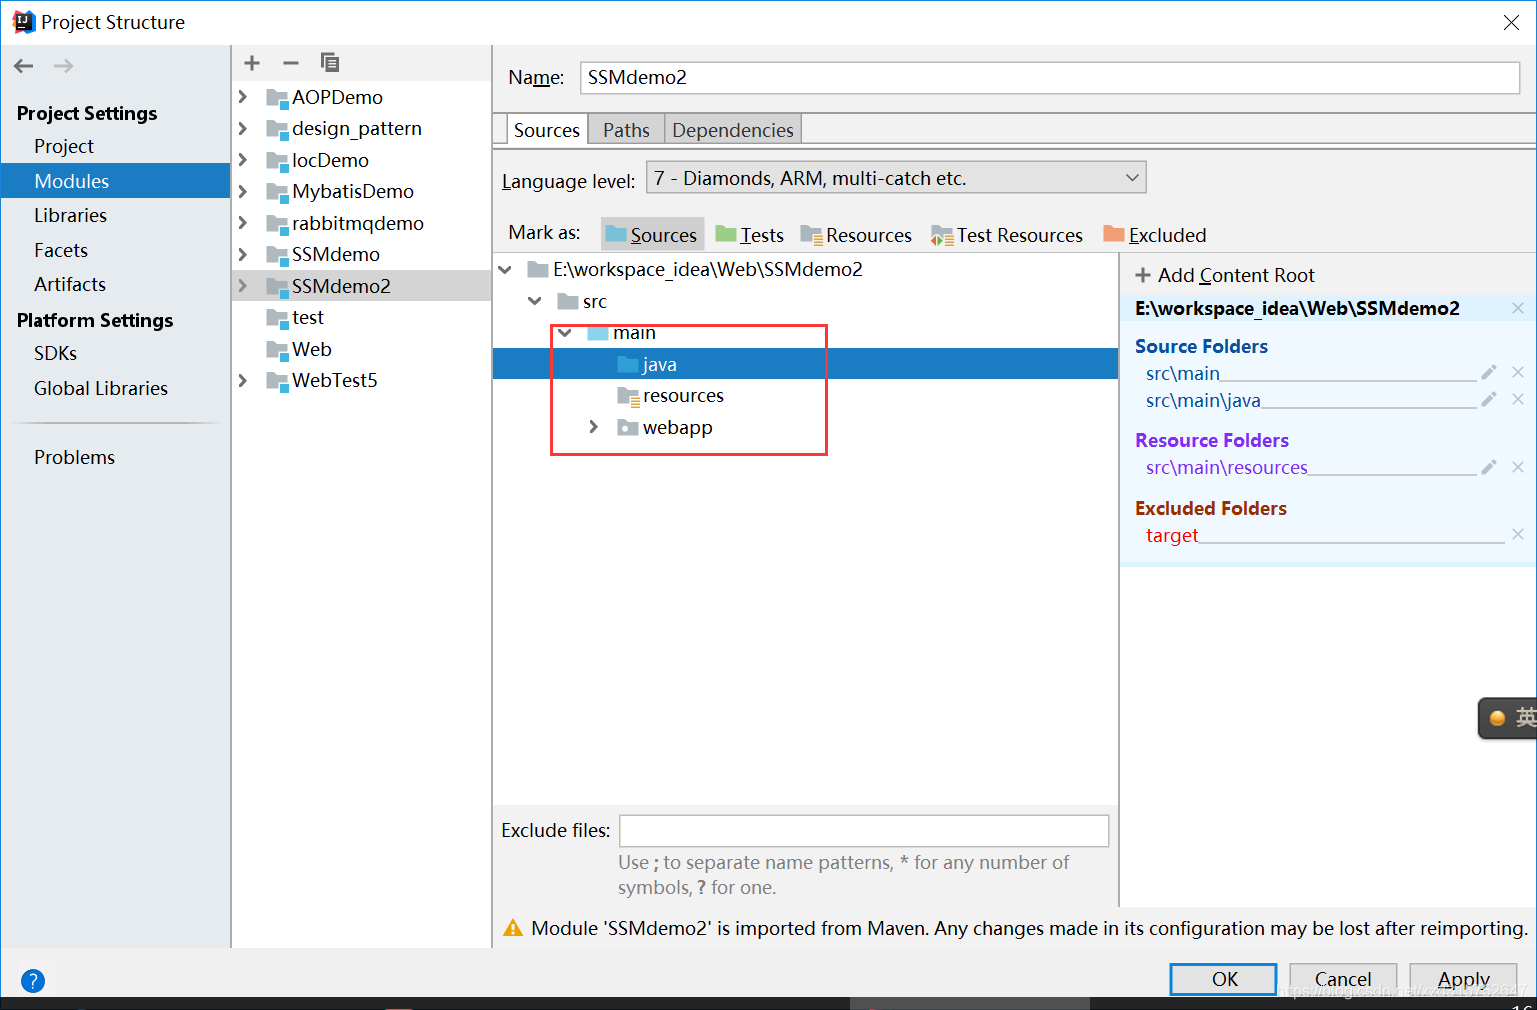Remove content root E:\workspace_idea\Web\SSMdemo2
Screen dimensions: 1537x1010
[x=1518, y=308]
